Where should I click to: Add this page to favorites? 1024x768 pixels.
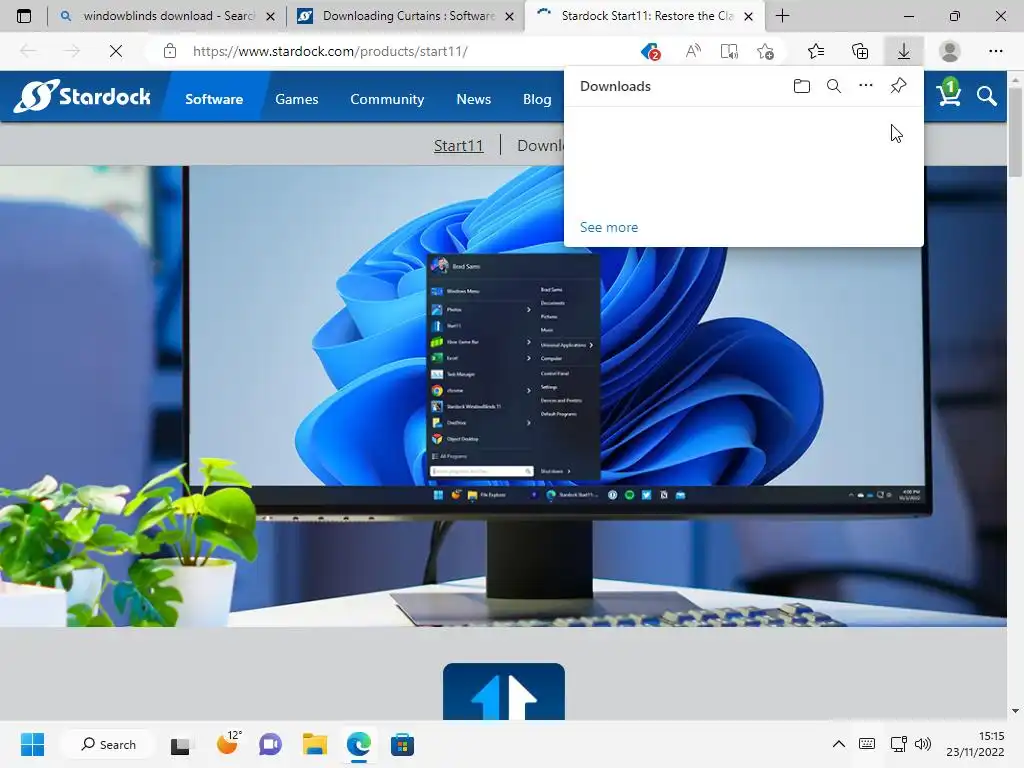click(765, 51)
